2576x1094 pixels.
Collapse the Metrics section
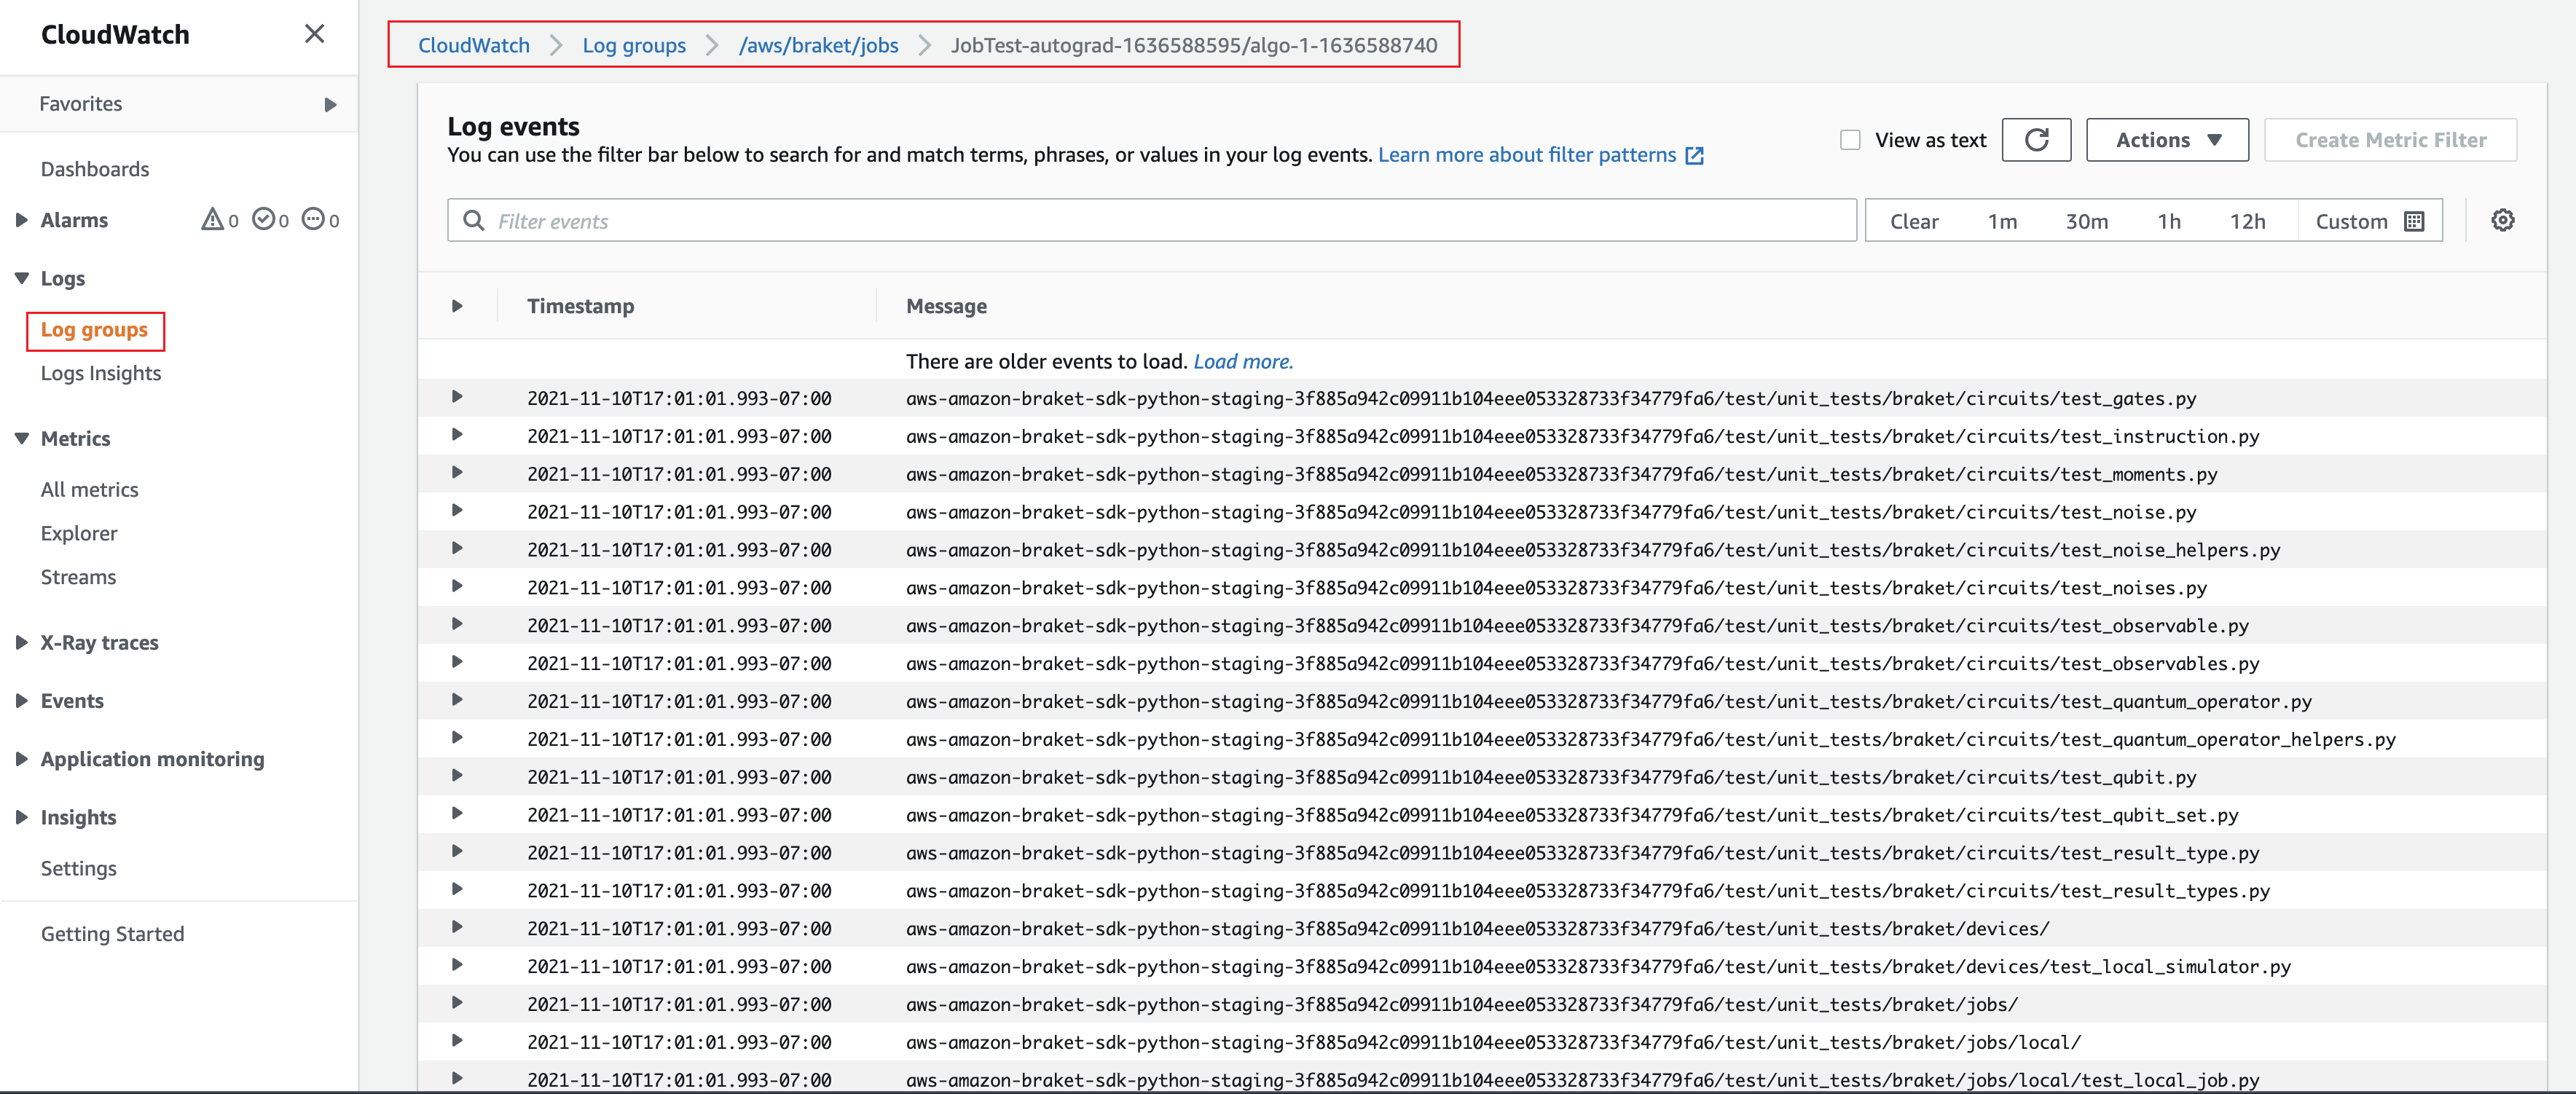(x=21, y=438)
